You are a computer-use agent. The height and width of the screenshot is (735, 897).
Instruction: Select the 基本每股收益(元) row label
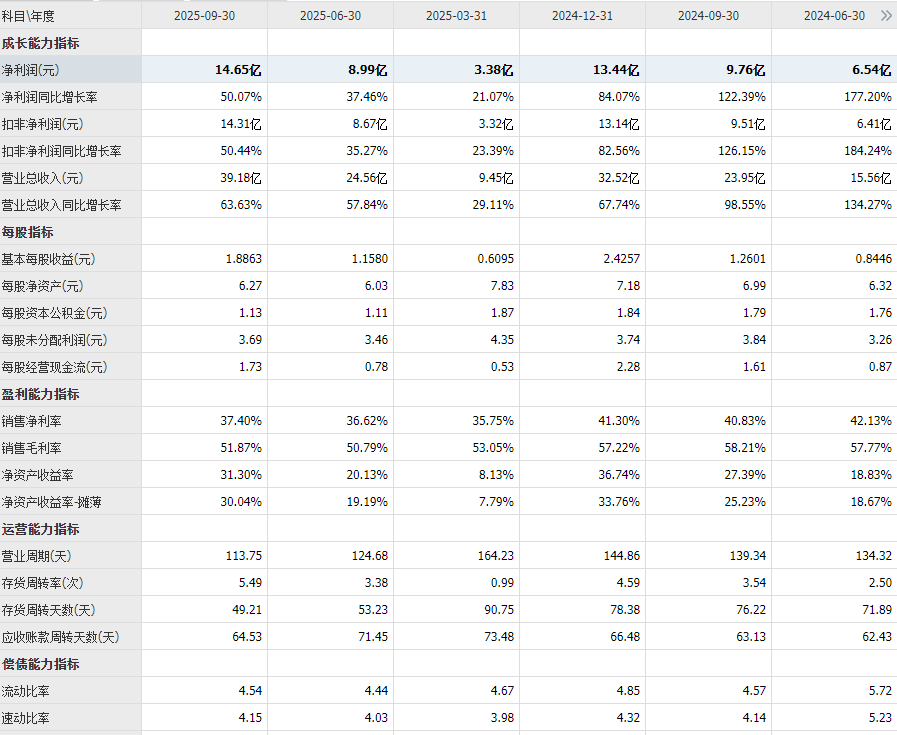(x=48, y=259)
